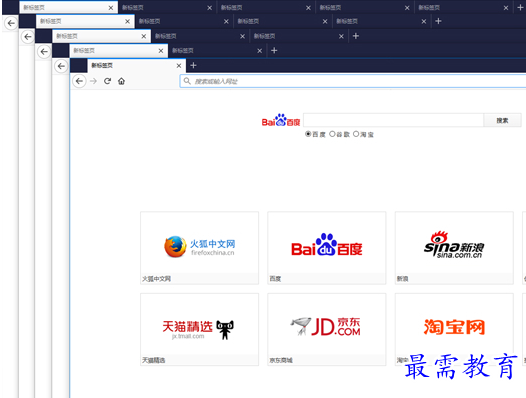Close the active tab in two-tab window

coord(161,51)
